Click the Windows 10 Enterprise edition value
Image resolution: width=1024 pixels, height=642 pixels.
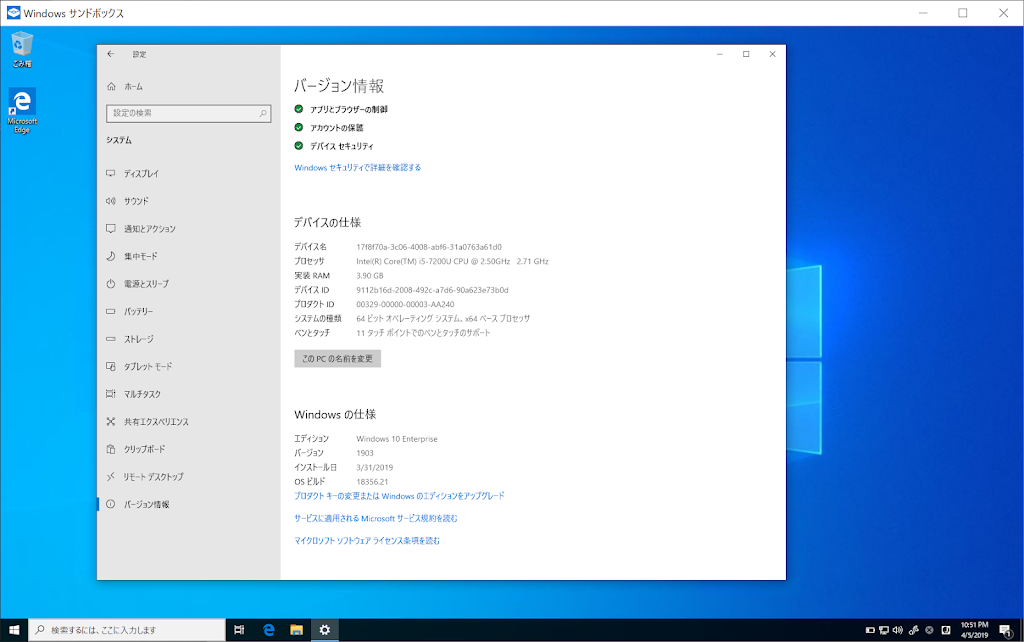coord(396,439)
